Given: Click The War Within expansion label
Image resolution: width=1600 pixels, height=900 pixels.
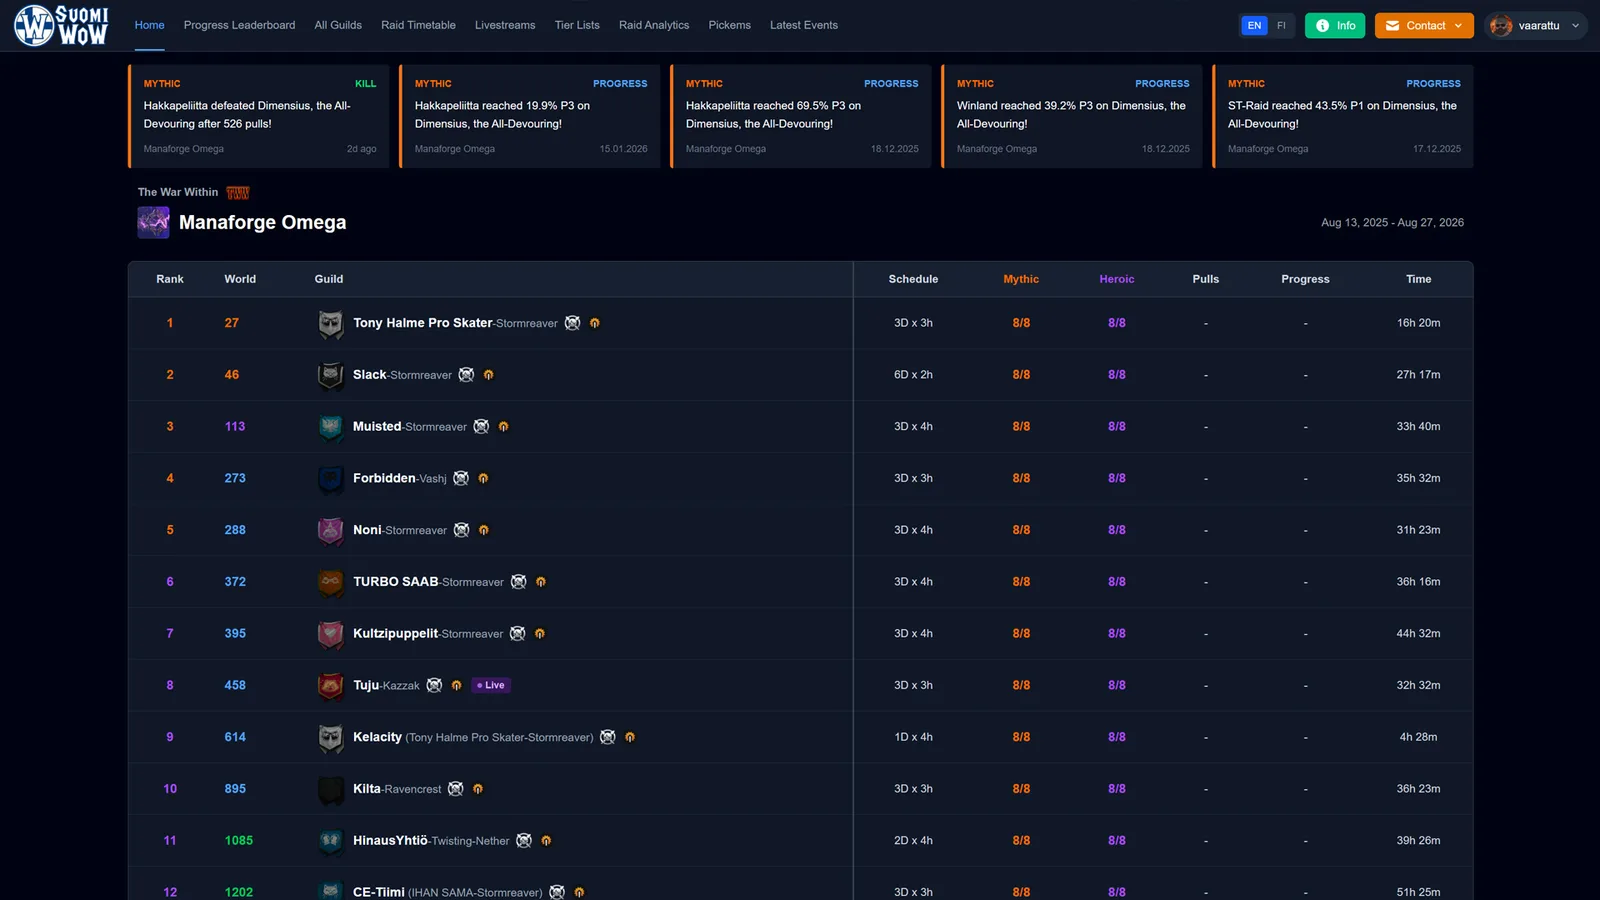Looking at the screenshot, I should click(178, 192).
